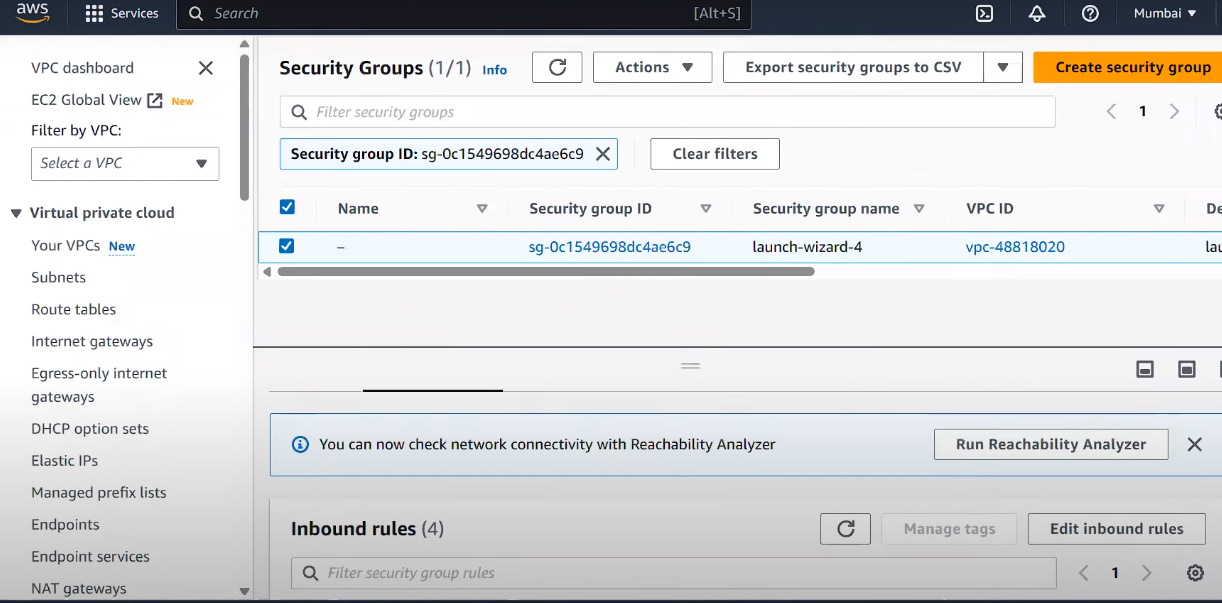Image resolution: width=1222 pixels, height=603 pixels.
Task: Close the VPC dashboard sidebar
Action: click(x=206, y=68)
